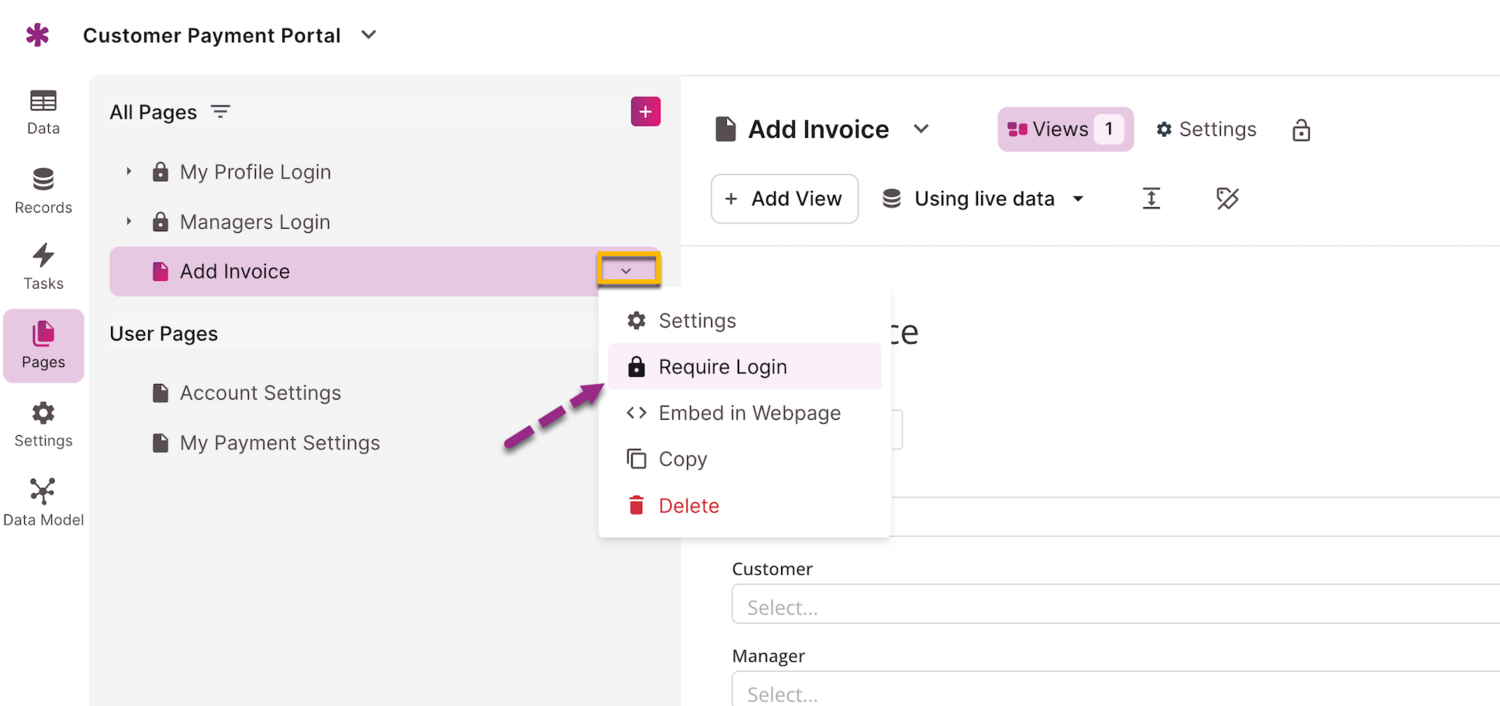Open the Account Settings page

tap(260, 393)
